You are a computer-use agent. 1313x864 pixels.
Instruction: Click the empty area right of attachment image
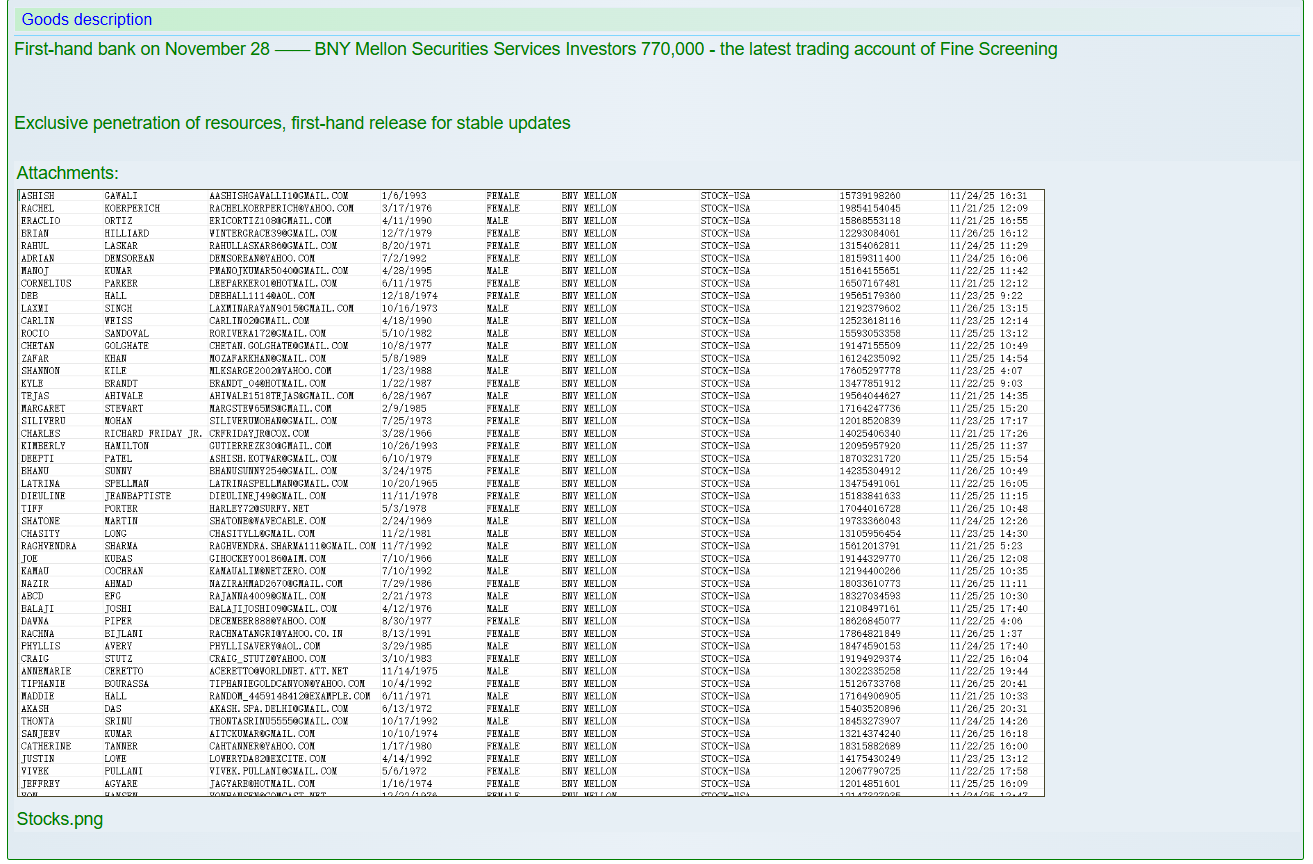tap(1170, 490)
